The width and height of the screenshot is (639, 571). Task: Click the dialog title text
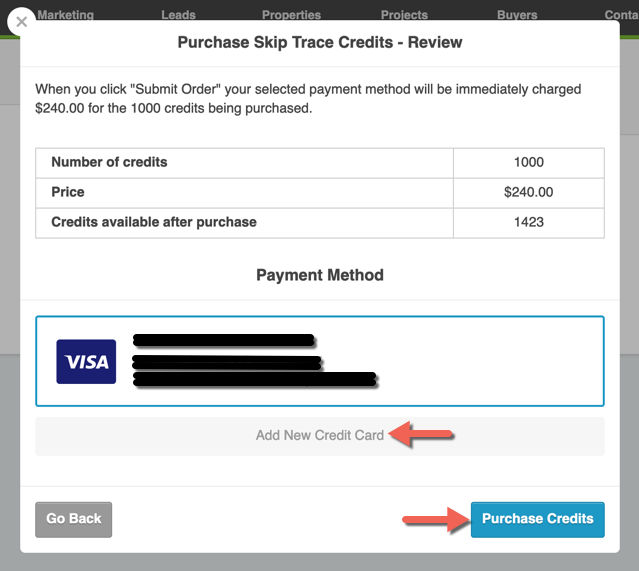click(x=319, y=43)
